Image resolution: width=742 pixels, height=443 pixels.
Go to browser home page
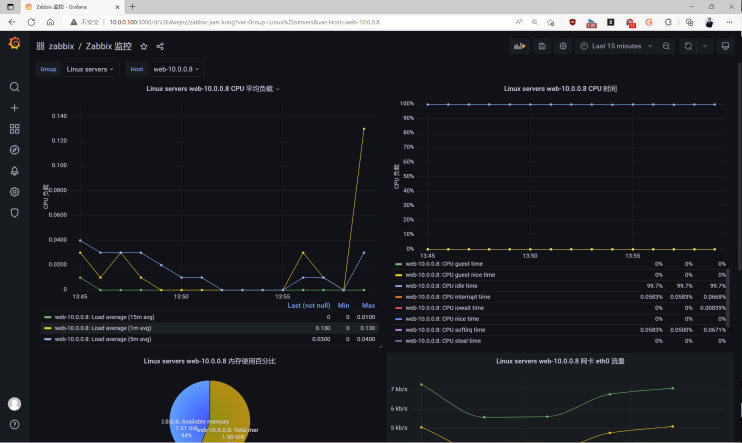click(50, 22)
